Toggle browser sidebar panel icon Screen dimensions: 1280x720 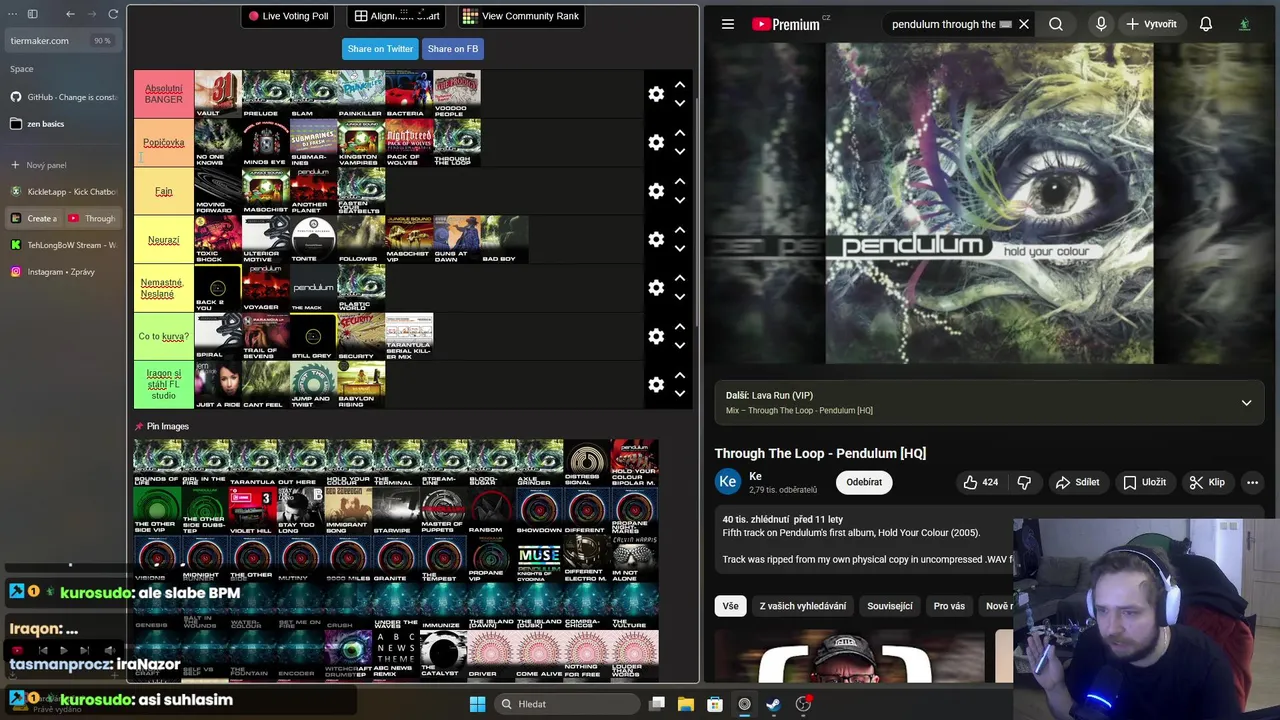[x=32, y=14]
